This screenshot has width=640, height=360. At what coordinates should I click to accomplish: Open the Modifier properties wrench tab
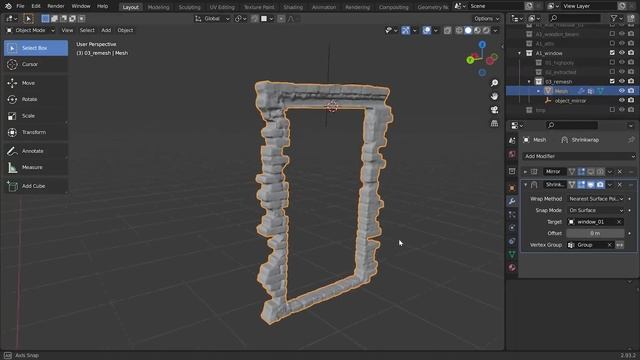512,201
